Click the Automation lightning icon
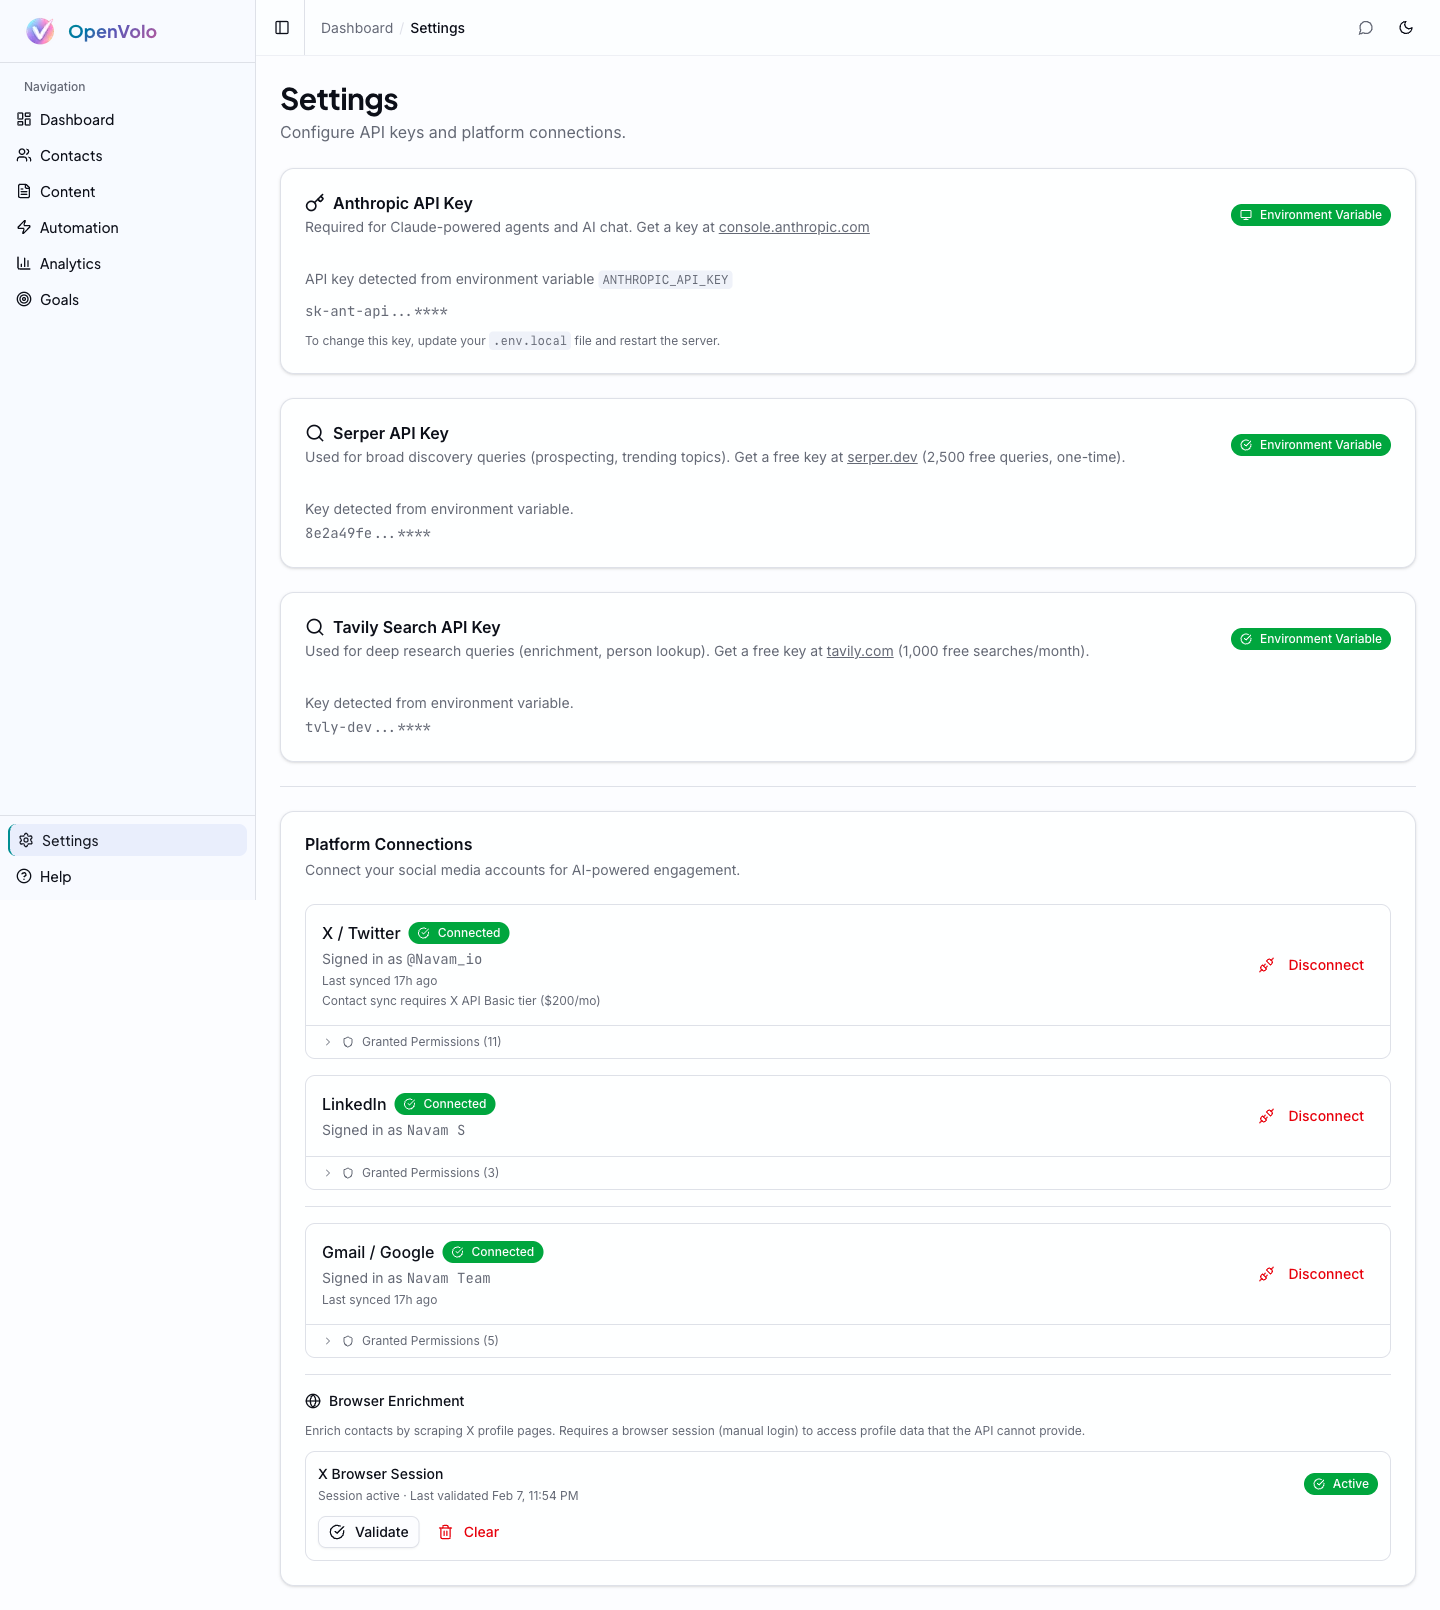Screen dimensions: 1440x1610 (x=24, y=228)
